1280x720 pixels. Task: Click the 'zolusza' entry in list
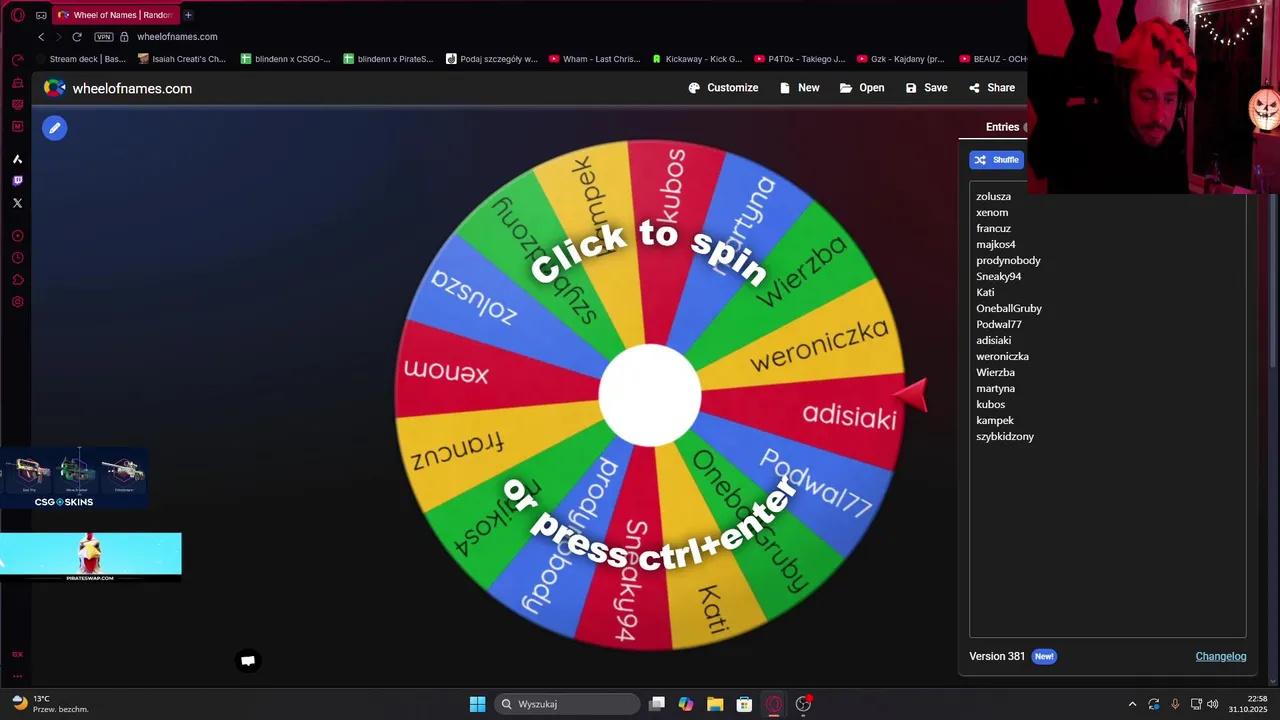pos(994,196)
